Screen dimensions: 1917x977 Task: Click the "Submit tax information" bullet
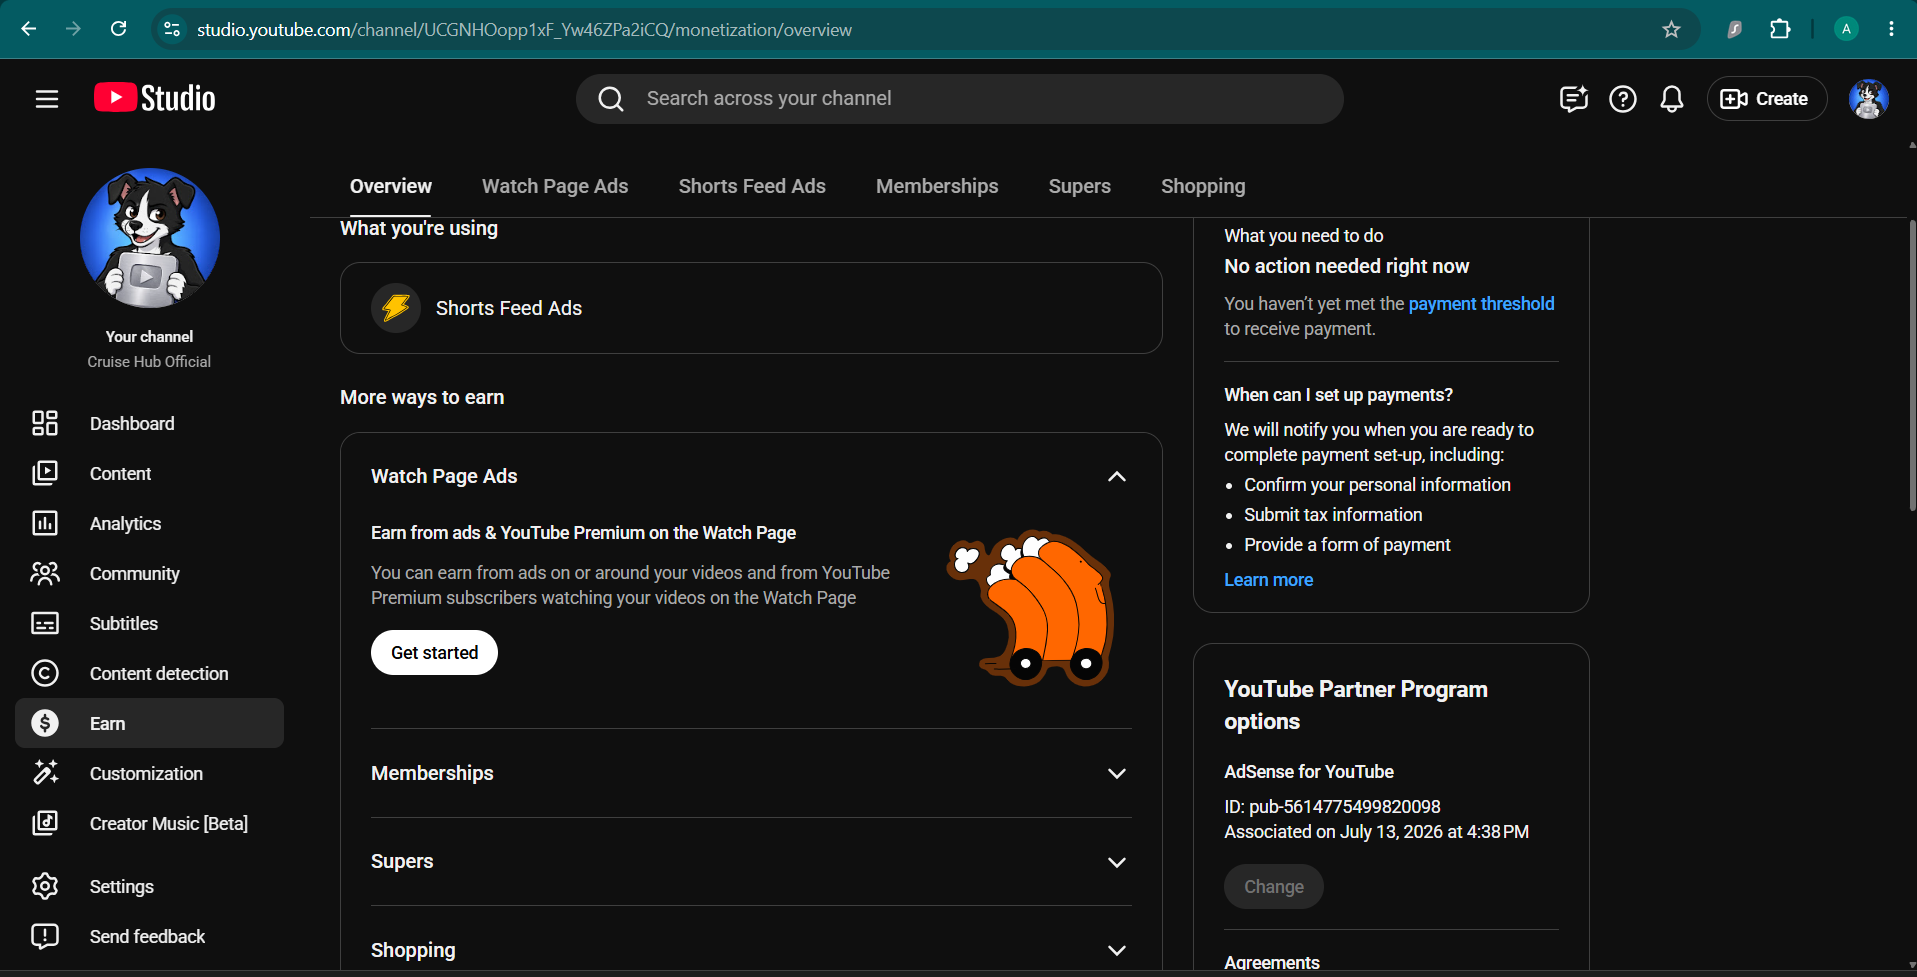[1333, 515]
